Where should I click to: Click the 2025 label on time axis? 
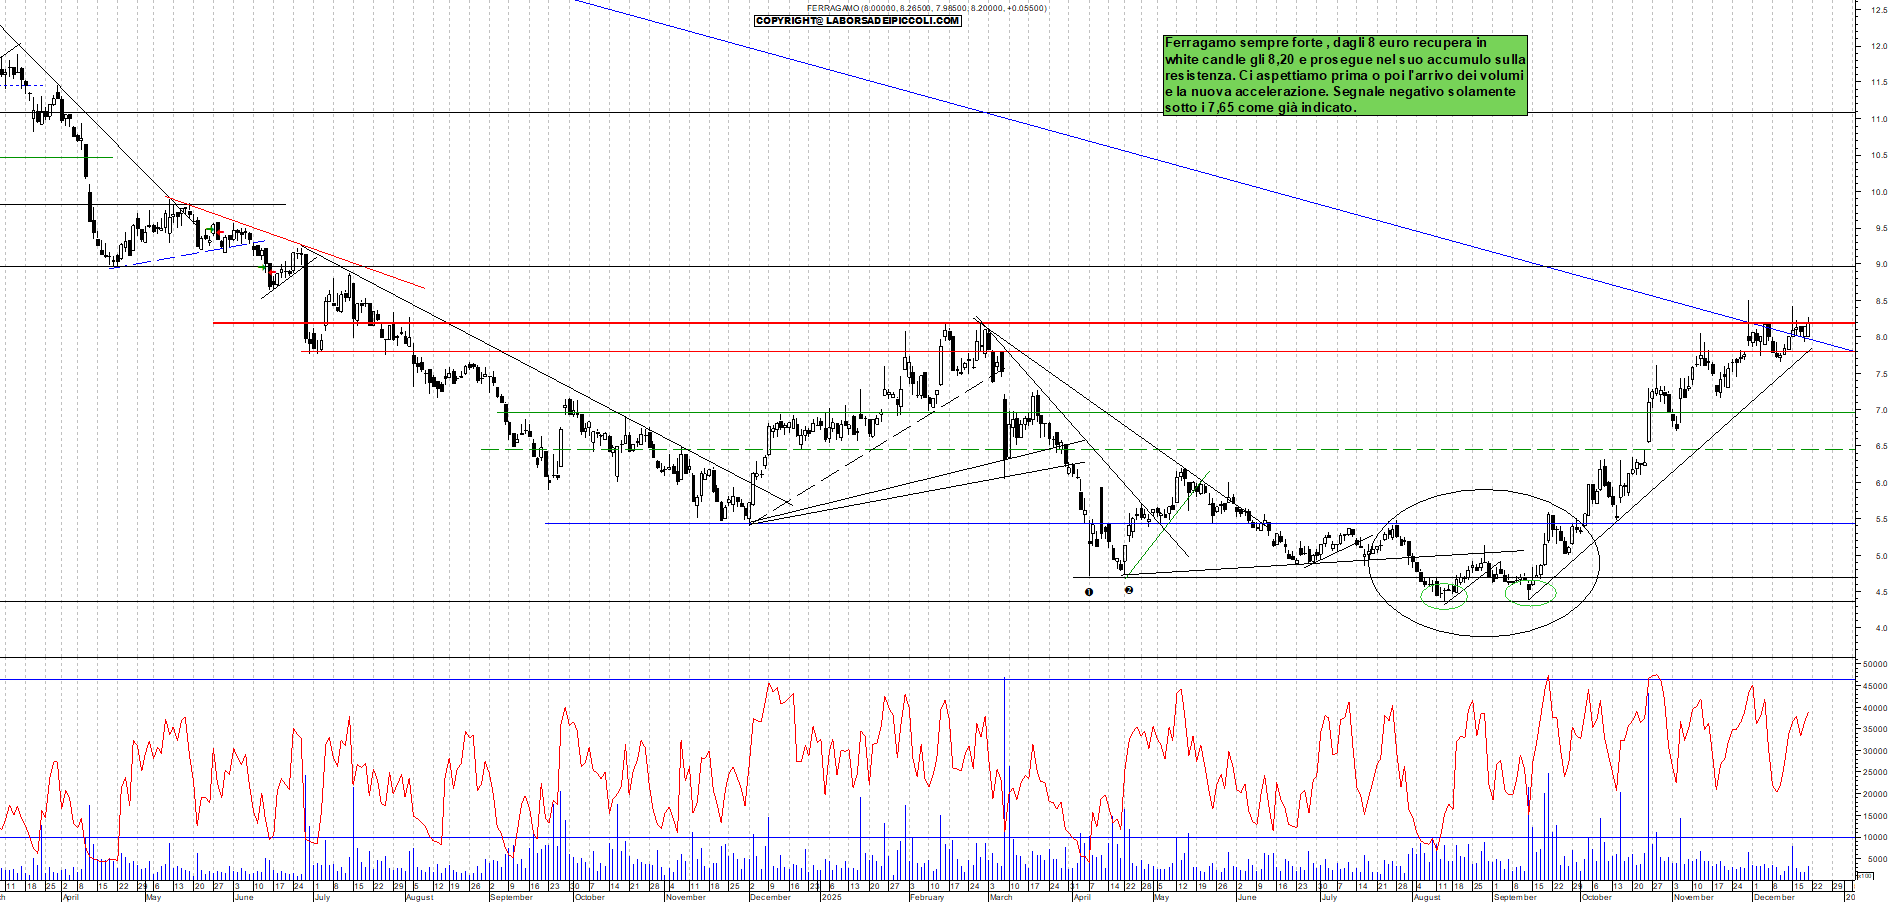point(831,897)
